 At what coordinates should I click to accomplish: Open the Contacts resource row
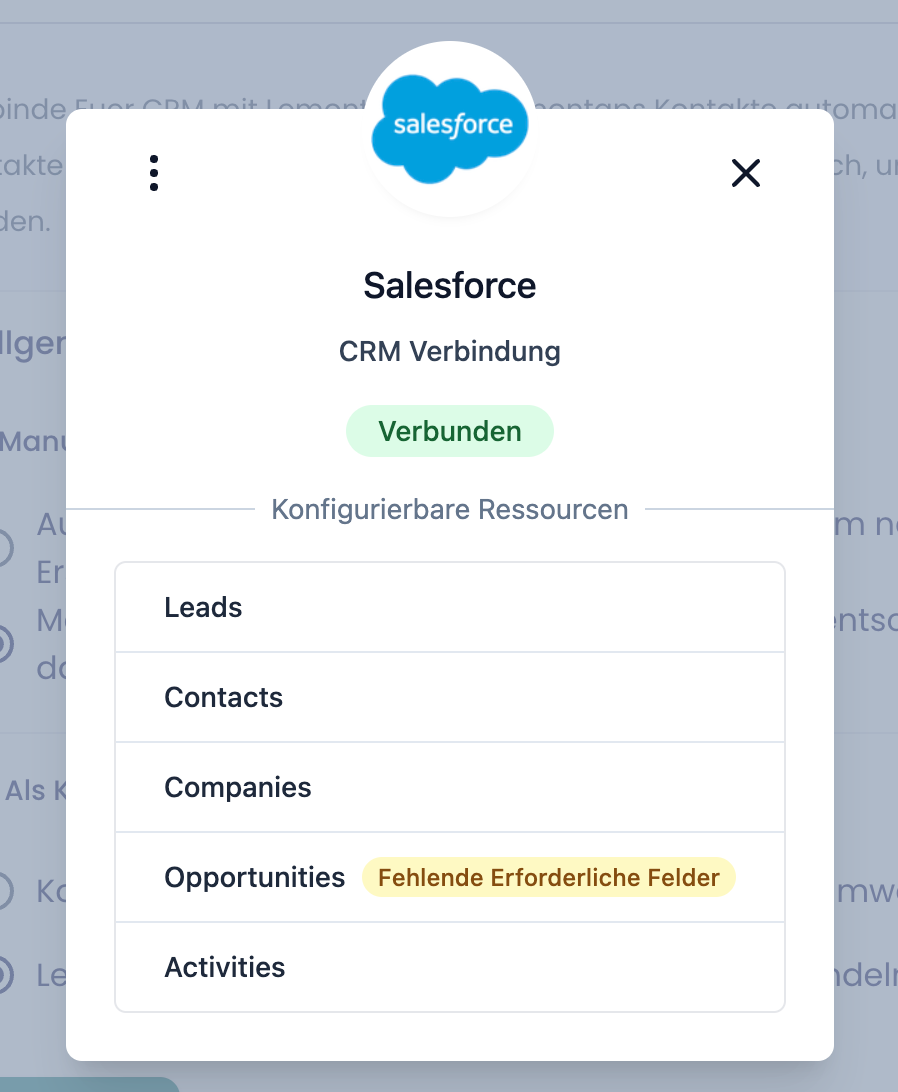point(449,697)
